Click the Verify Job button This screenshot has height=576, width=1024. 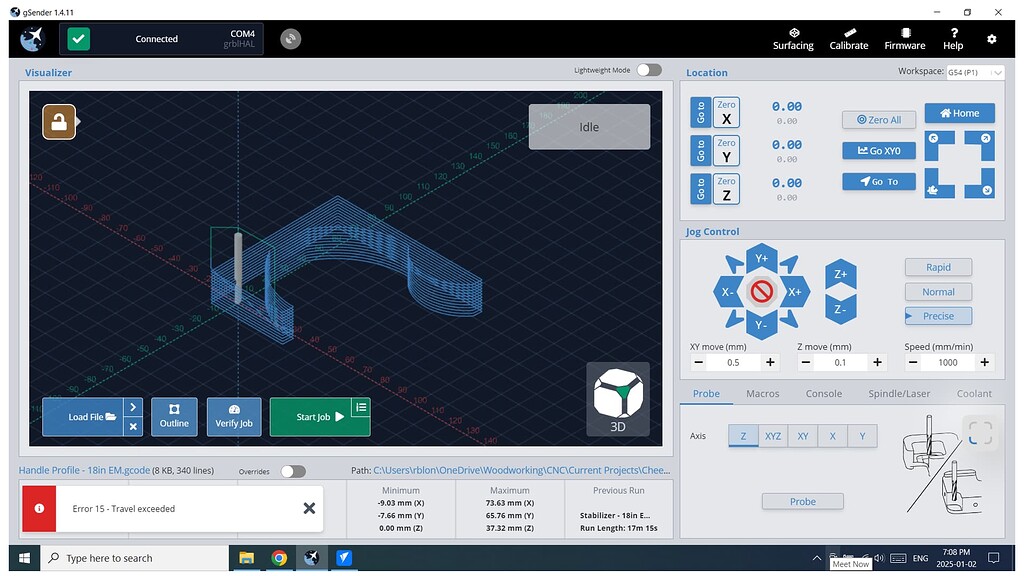coord(234,417)
